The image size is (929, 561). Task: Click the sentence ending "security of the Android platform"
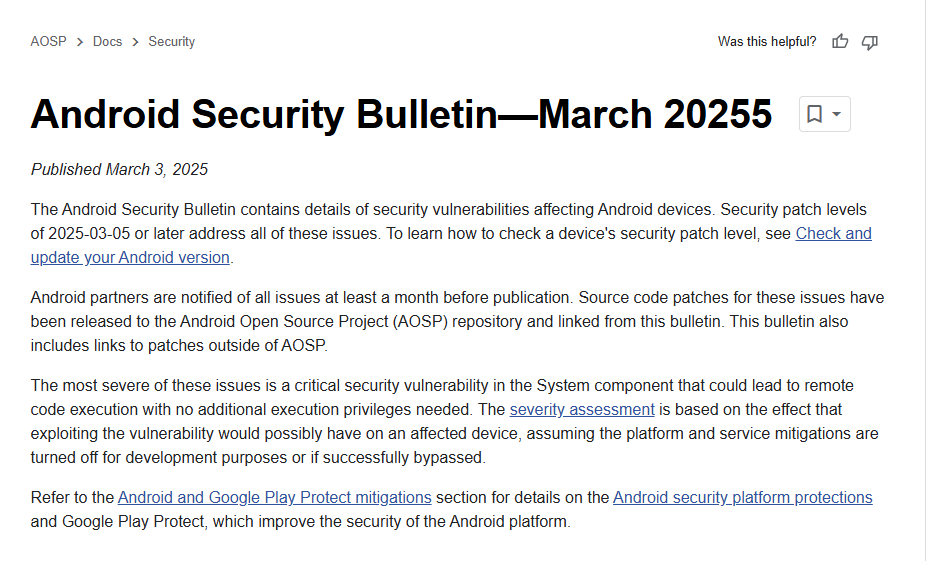(x=300, y=521)
